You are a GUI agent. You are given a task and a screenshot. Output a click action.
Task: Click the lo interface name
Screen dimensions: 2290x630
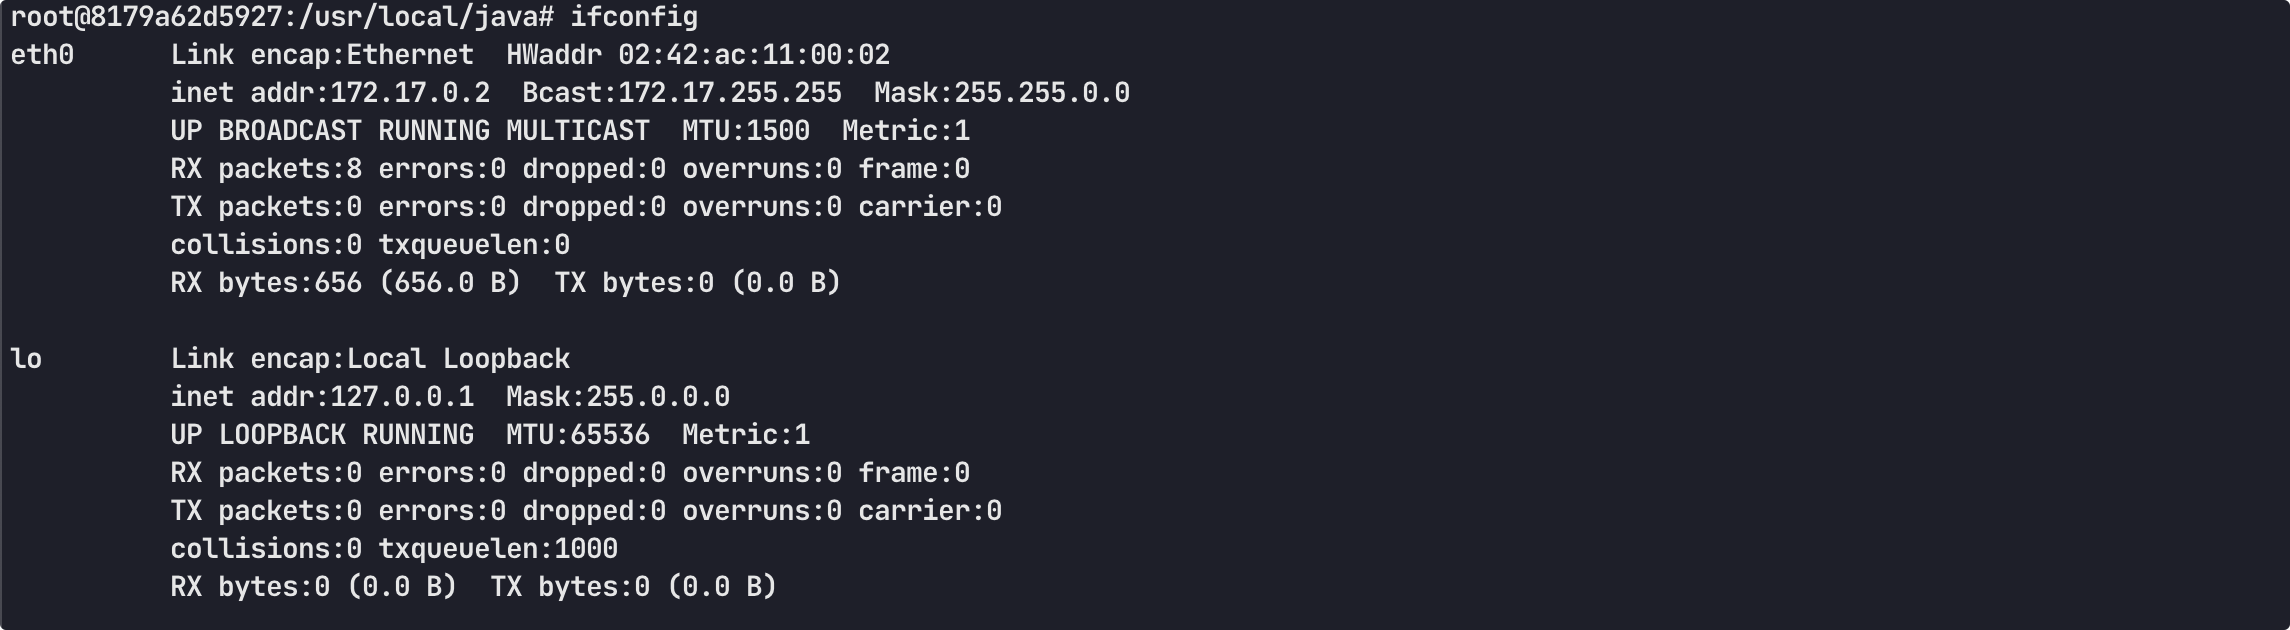26,359
